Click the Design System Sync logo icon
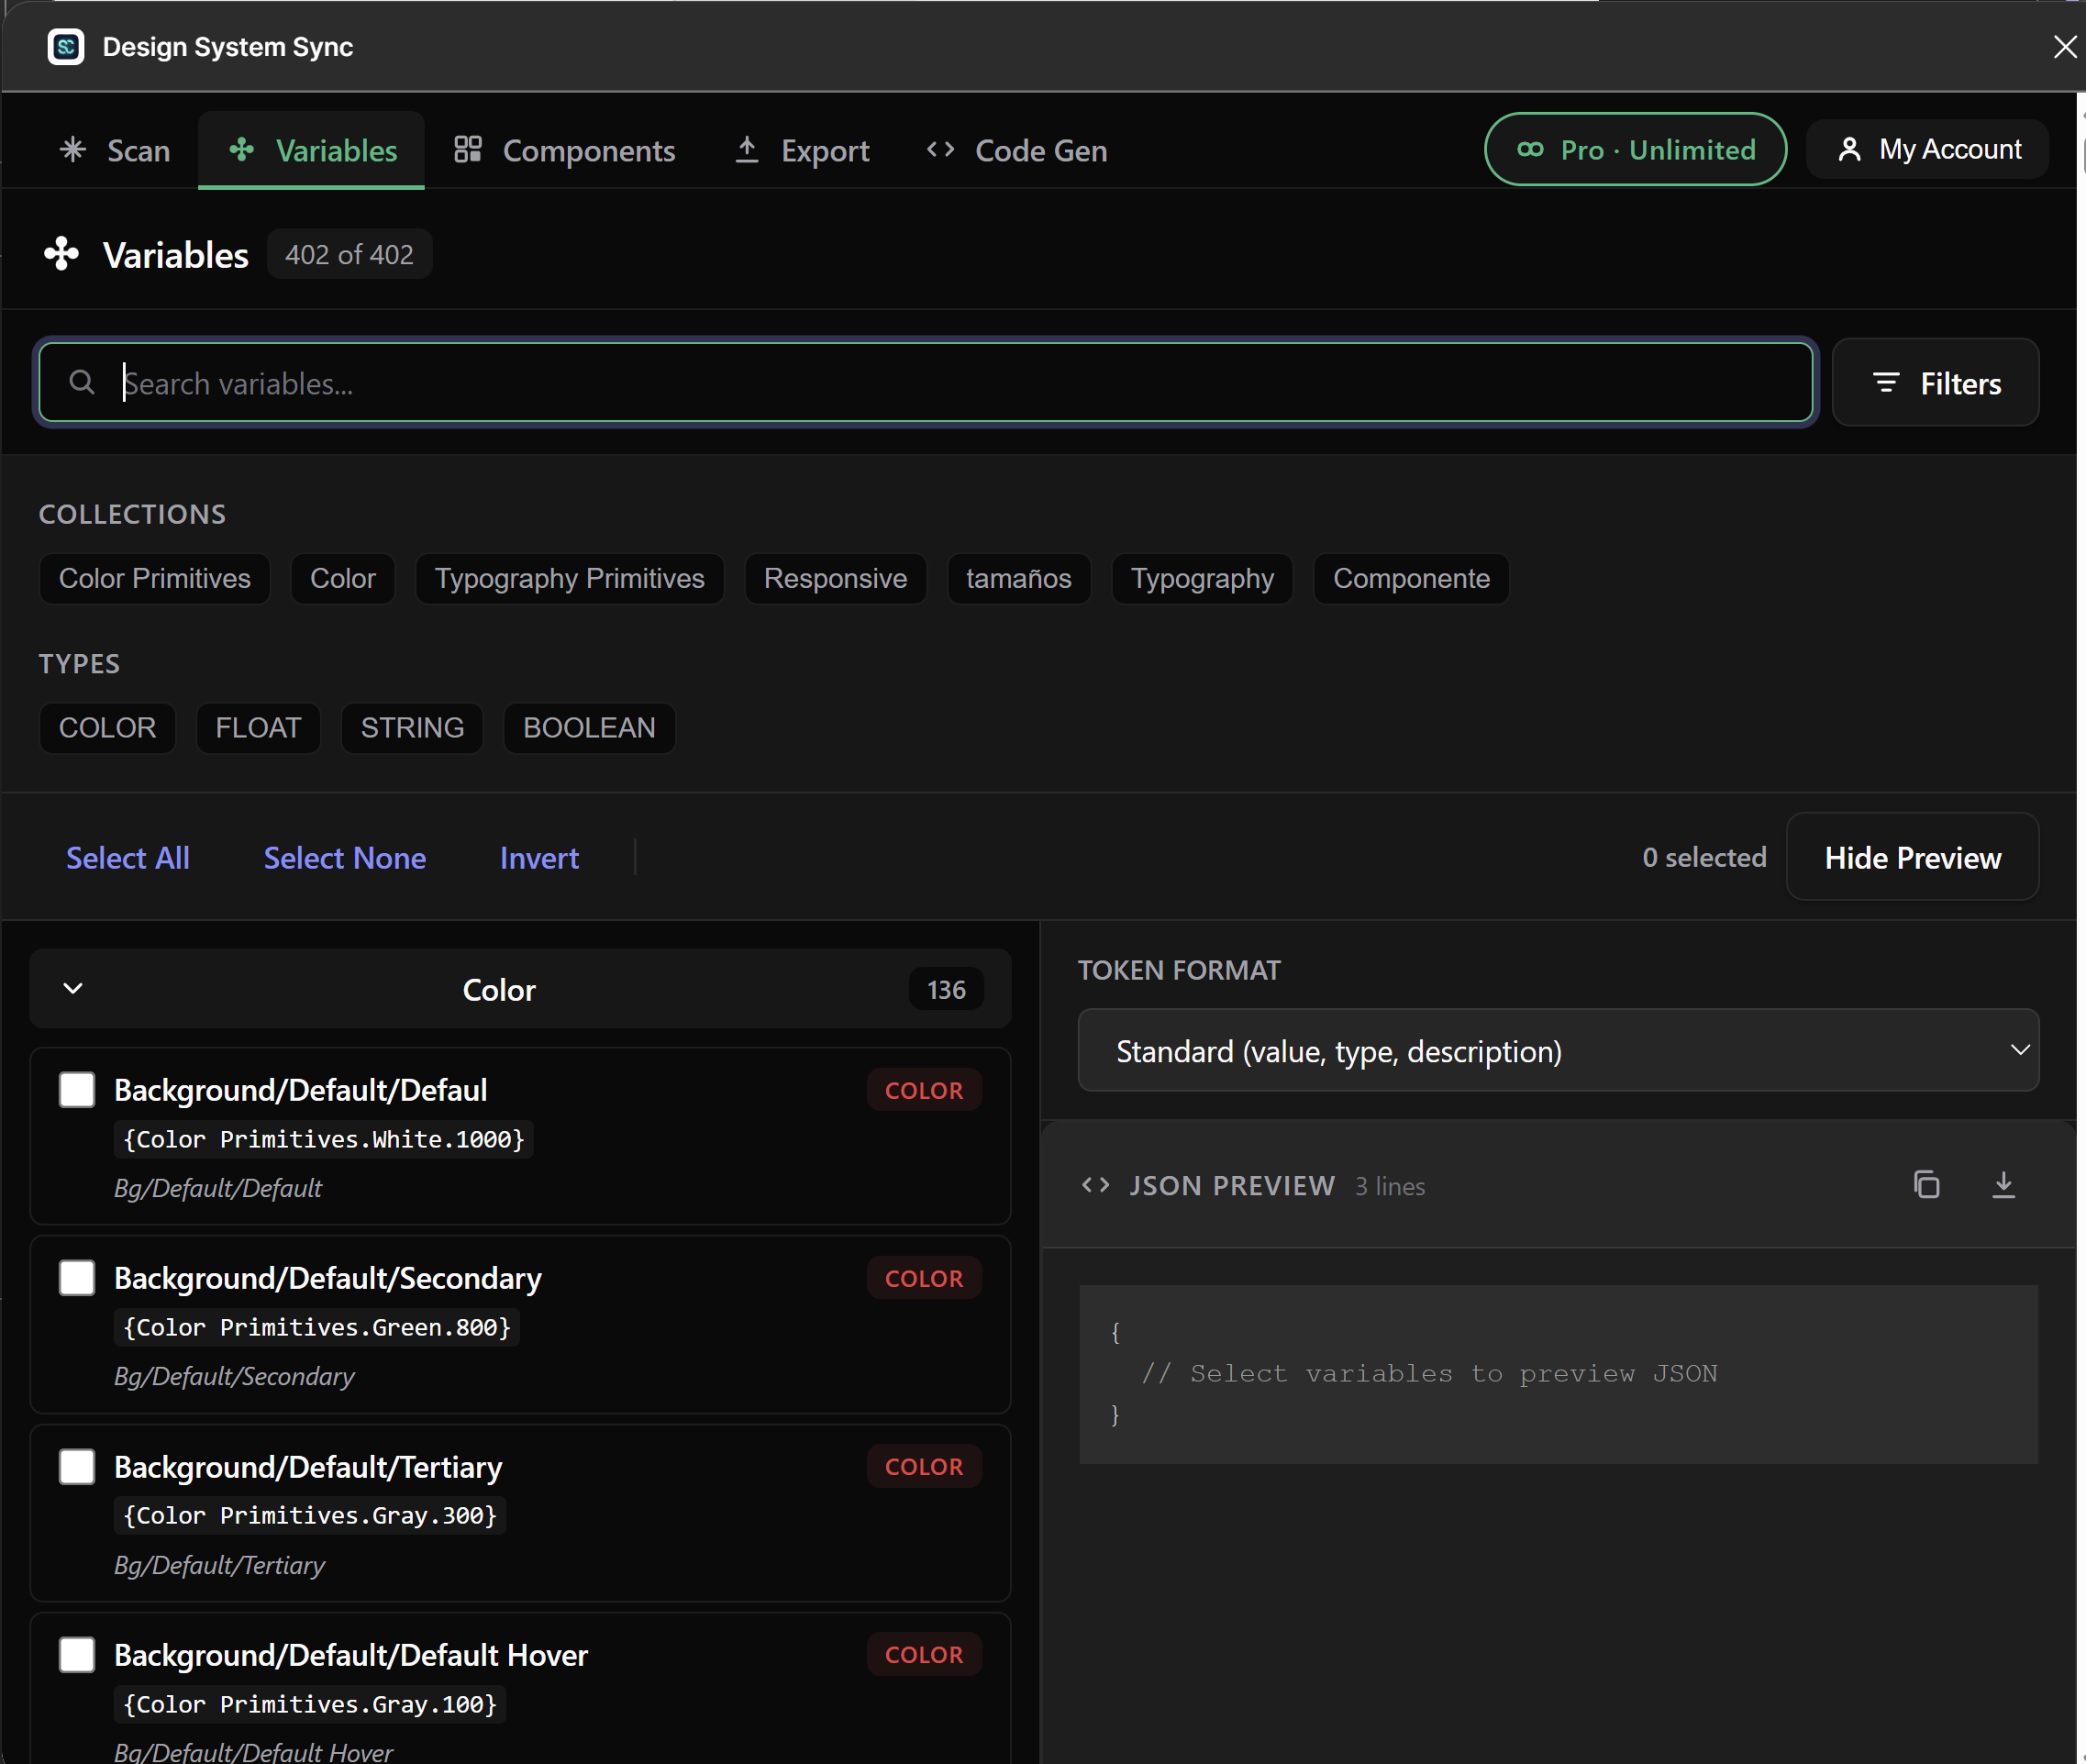The width and height of the screenshot is (2086, 1764). (66, 47)
